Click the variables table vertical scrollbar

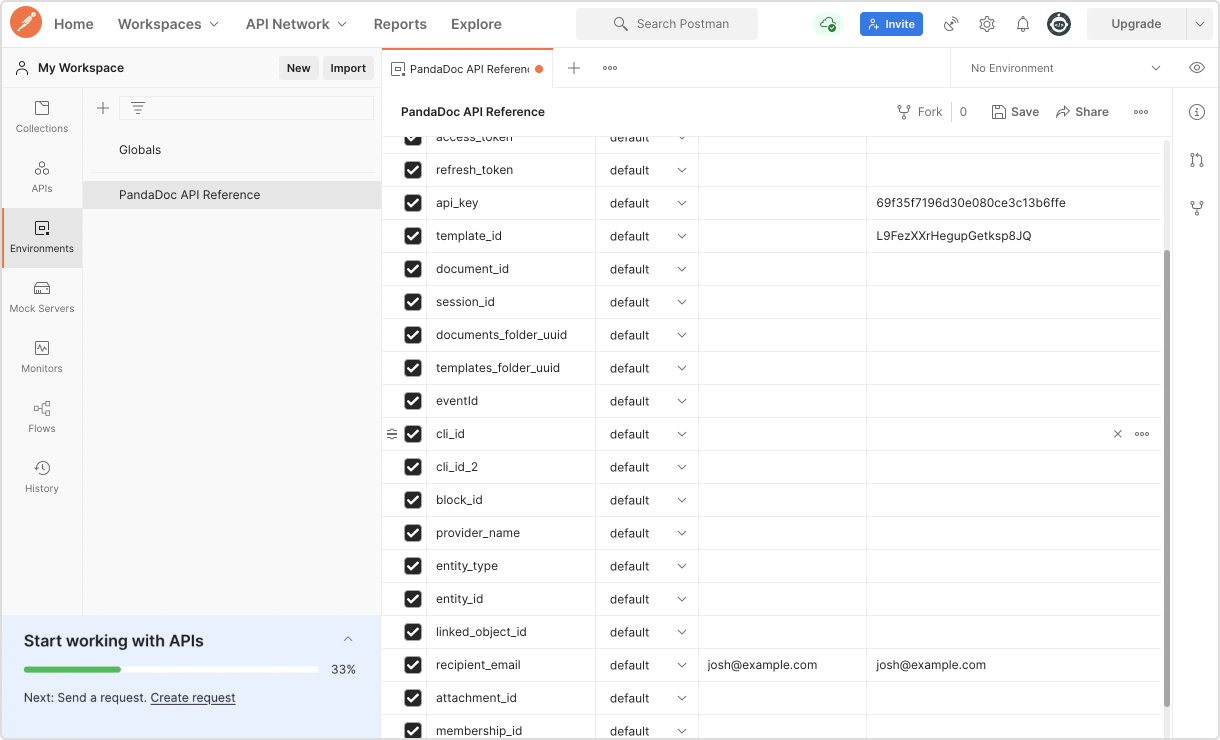1165,478
